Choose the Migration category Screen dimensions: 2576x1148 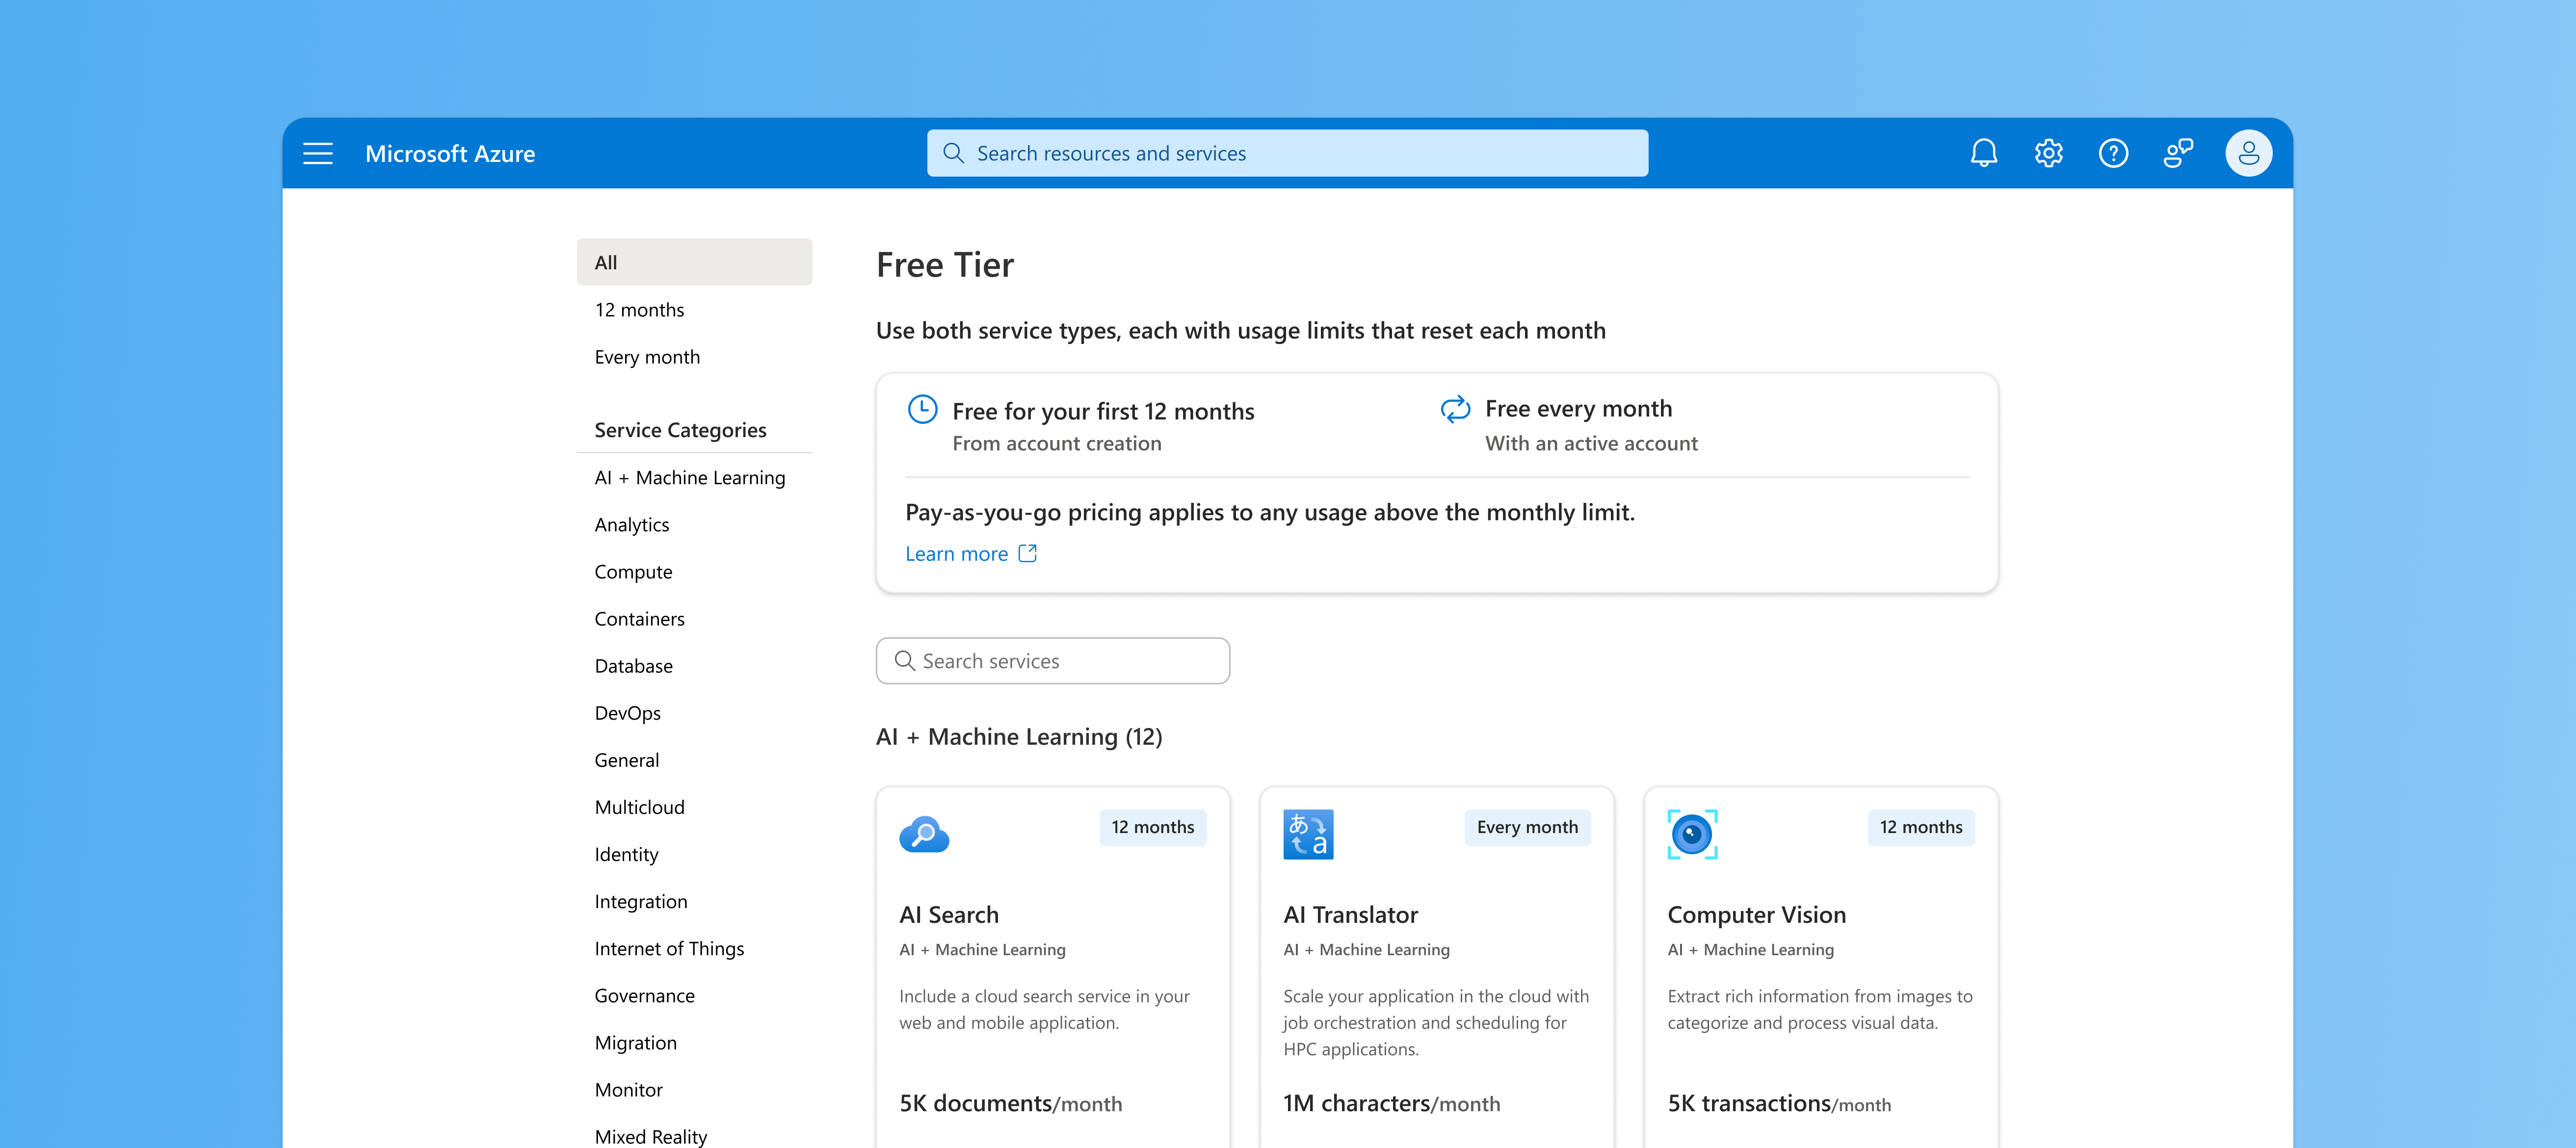pyautogui.click(x=635, y=1042)
